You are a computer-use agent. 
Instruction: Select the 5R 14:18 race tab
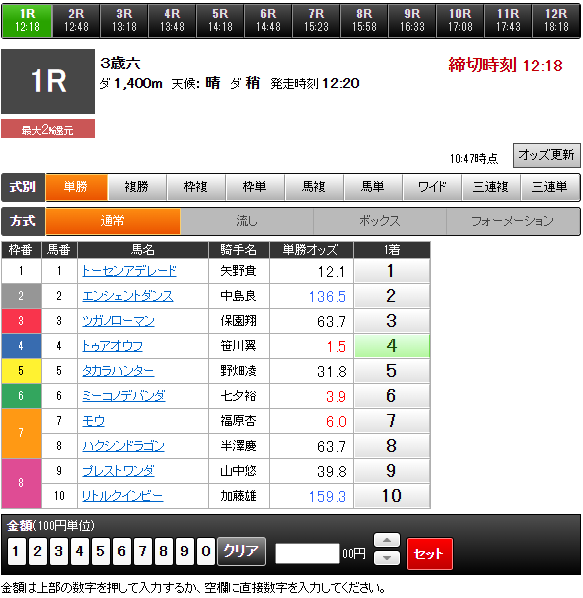coord(220,21)
